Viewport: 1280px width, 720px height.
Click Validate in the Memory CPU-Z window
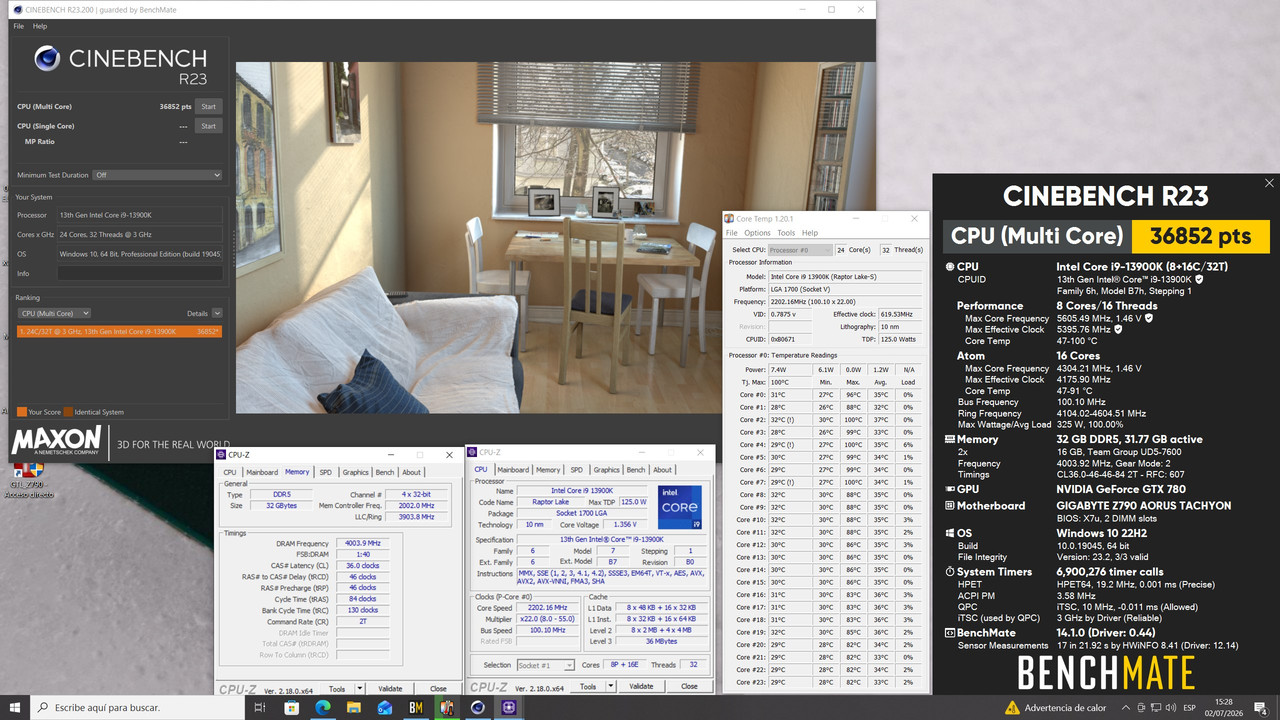pyautogui.click(x=390, y=688)
